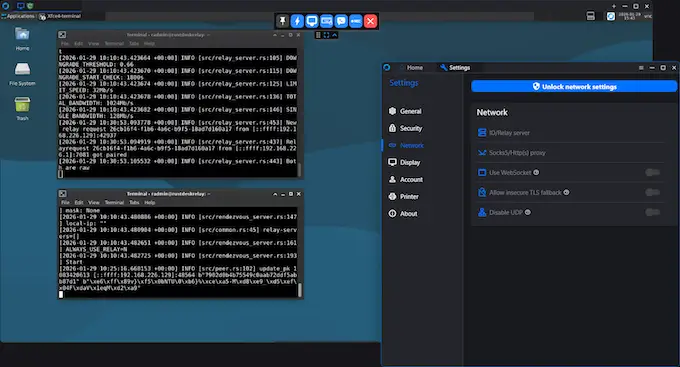Click the storage drive icon in remote panel
Image resolution: width=680 pixels, height=367 pixels.
591,16
